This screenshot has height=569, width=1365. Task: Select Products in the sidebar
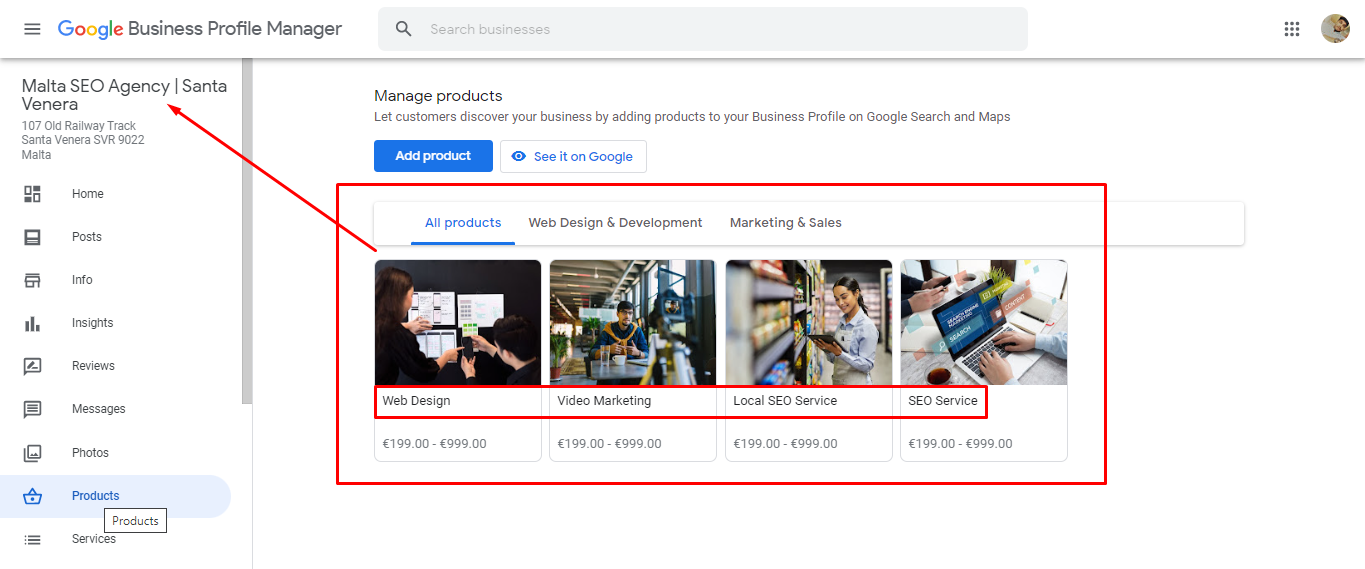[x=115, y=496]
